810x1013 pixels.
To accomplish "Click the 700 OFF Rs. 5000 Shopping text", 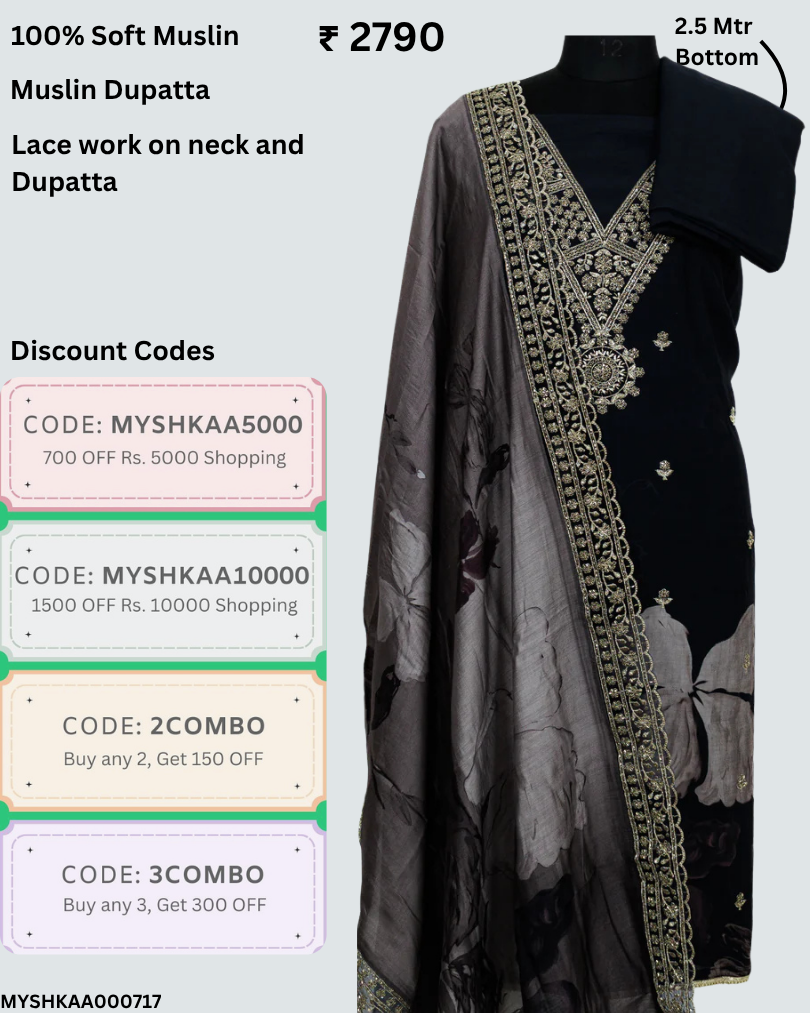I will [164, 457].
